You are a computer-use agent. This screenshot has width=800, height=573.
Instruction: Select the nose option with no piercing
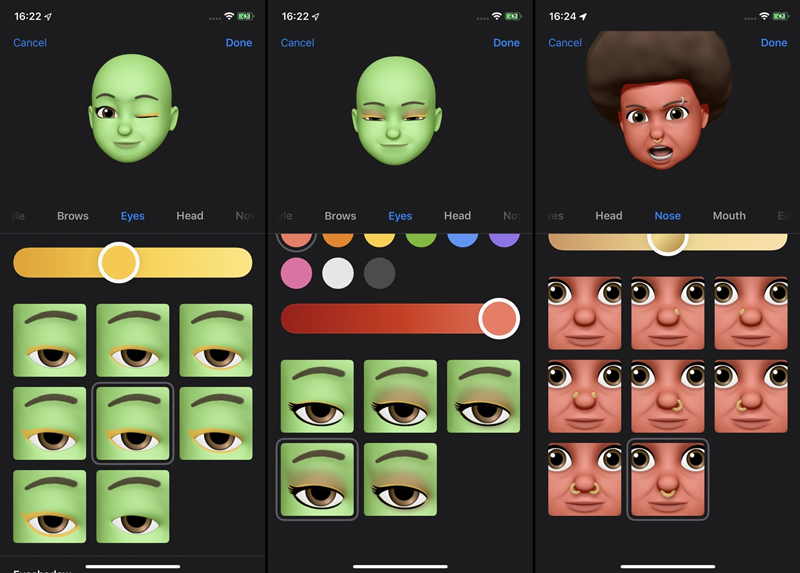[x=585, y=313]
